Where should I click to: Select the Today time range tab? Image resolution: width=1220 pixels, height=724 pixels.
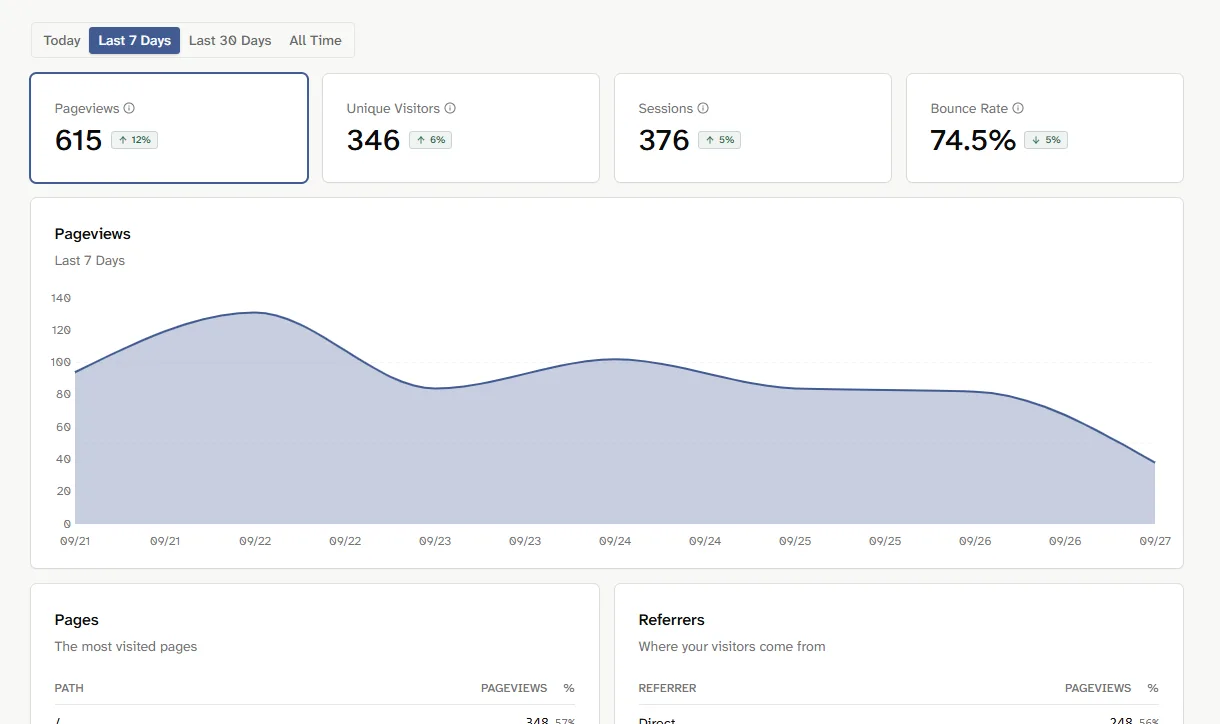(x=62, y=40)
